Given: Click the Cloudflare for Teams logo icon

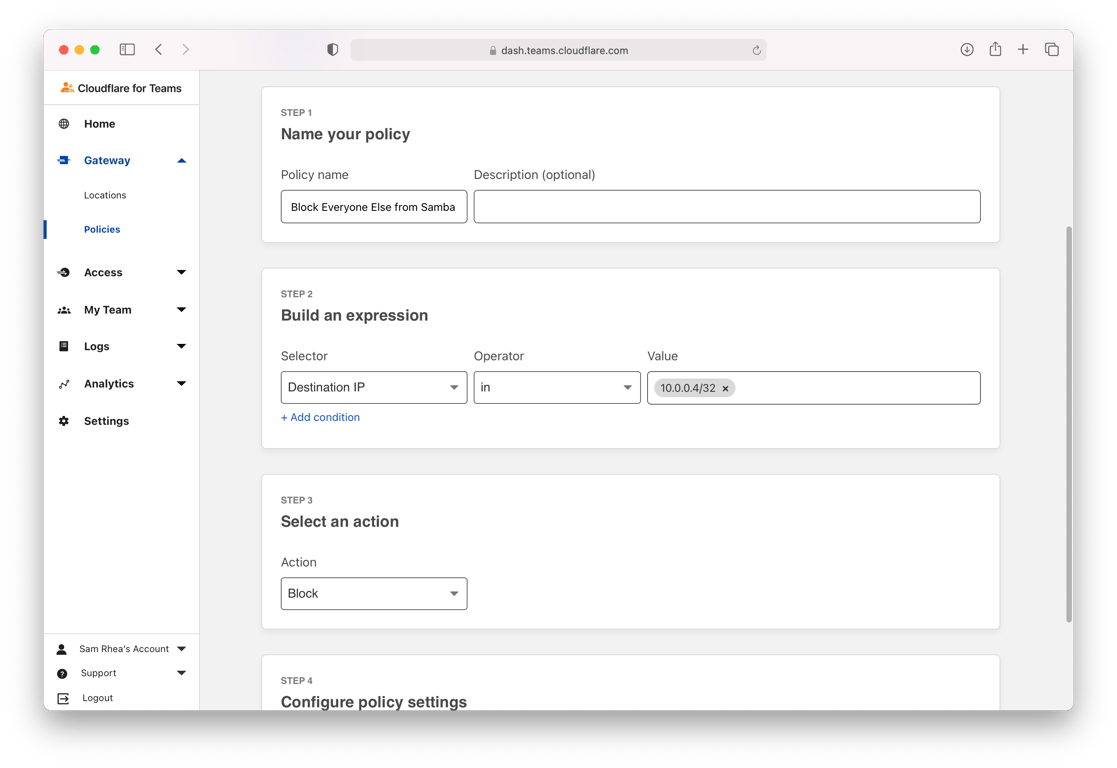Looking at the screenshot, I should tap(67, 88).
